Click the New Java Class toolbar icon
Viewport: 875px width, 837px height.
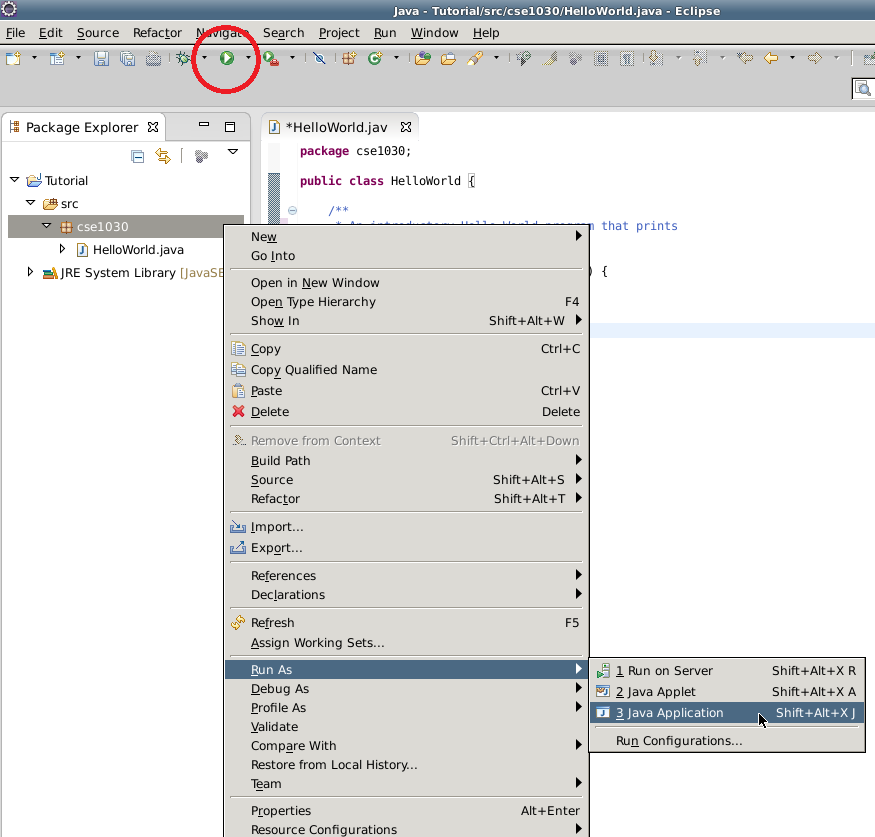click(x=375, y=58)
